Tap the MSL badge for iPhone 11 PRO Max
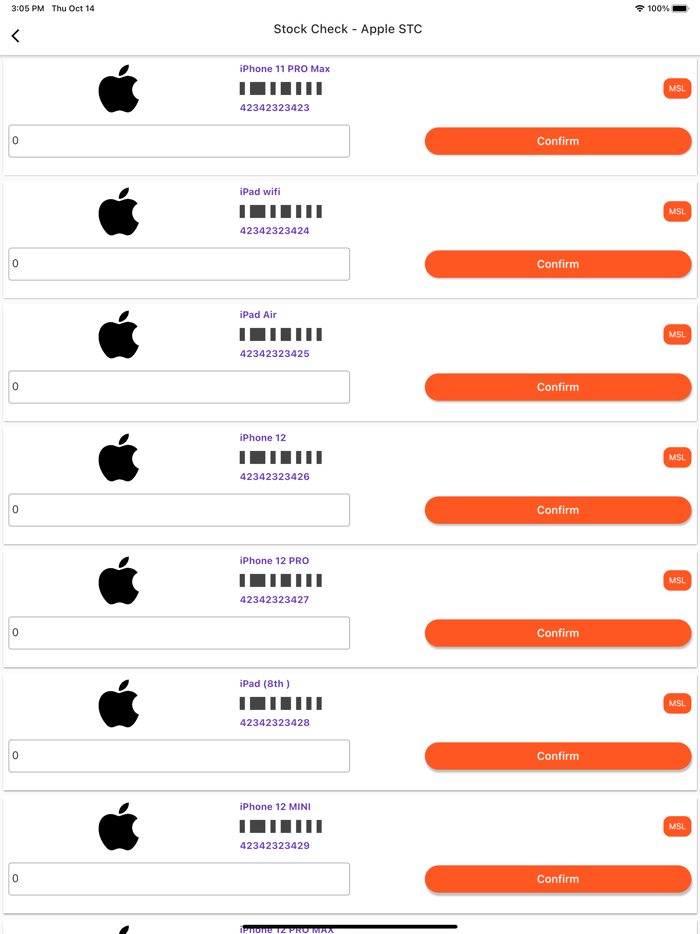The width and height of the screenshot is (700, 934). click(x=677, y=88)
